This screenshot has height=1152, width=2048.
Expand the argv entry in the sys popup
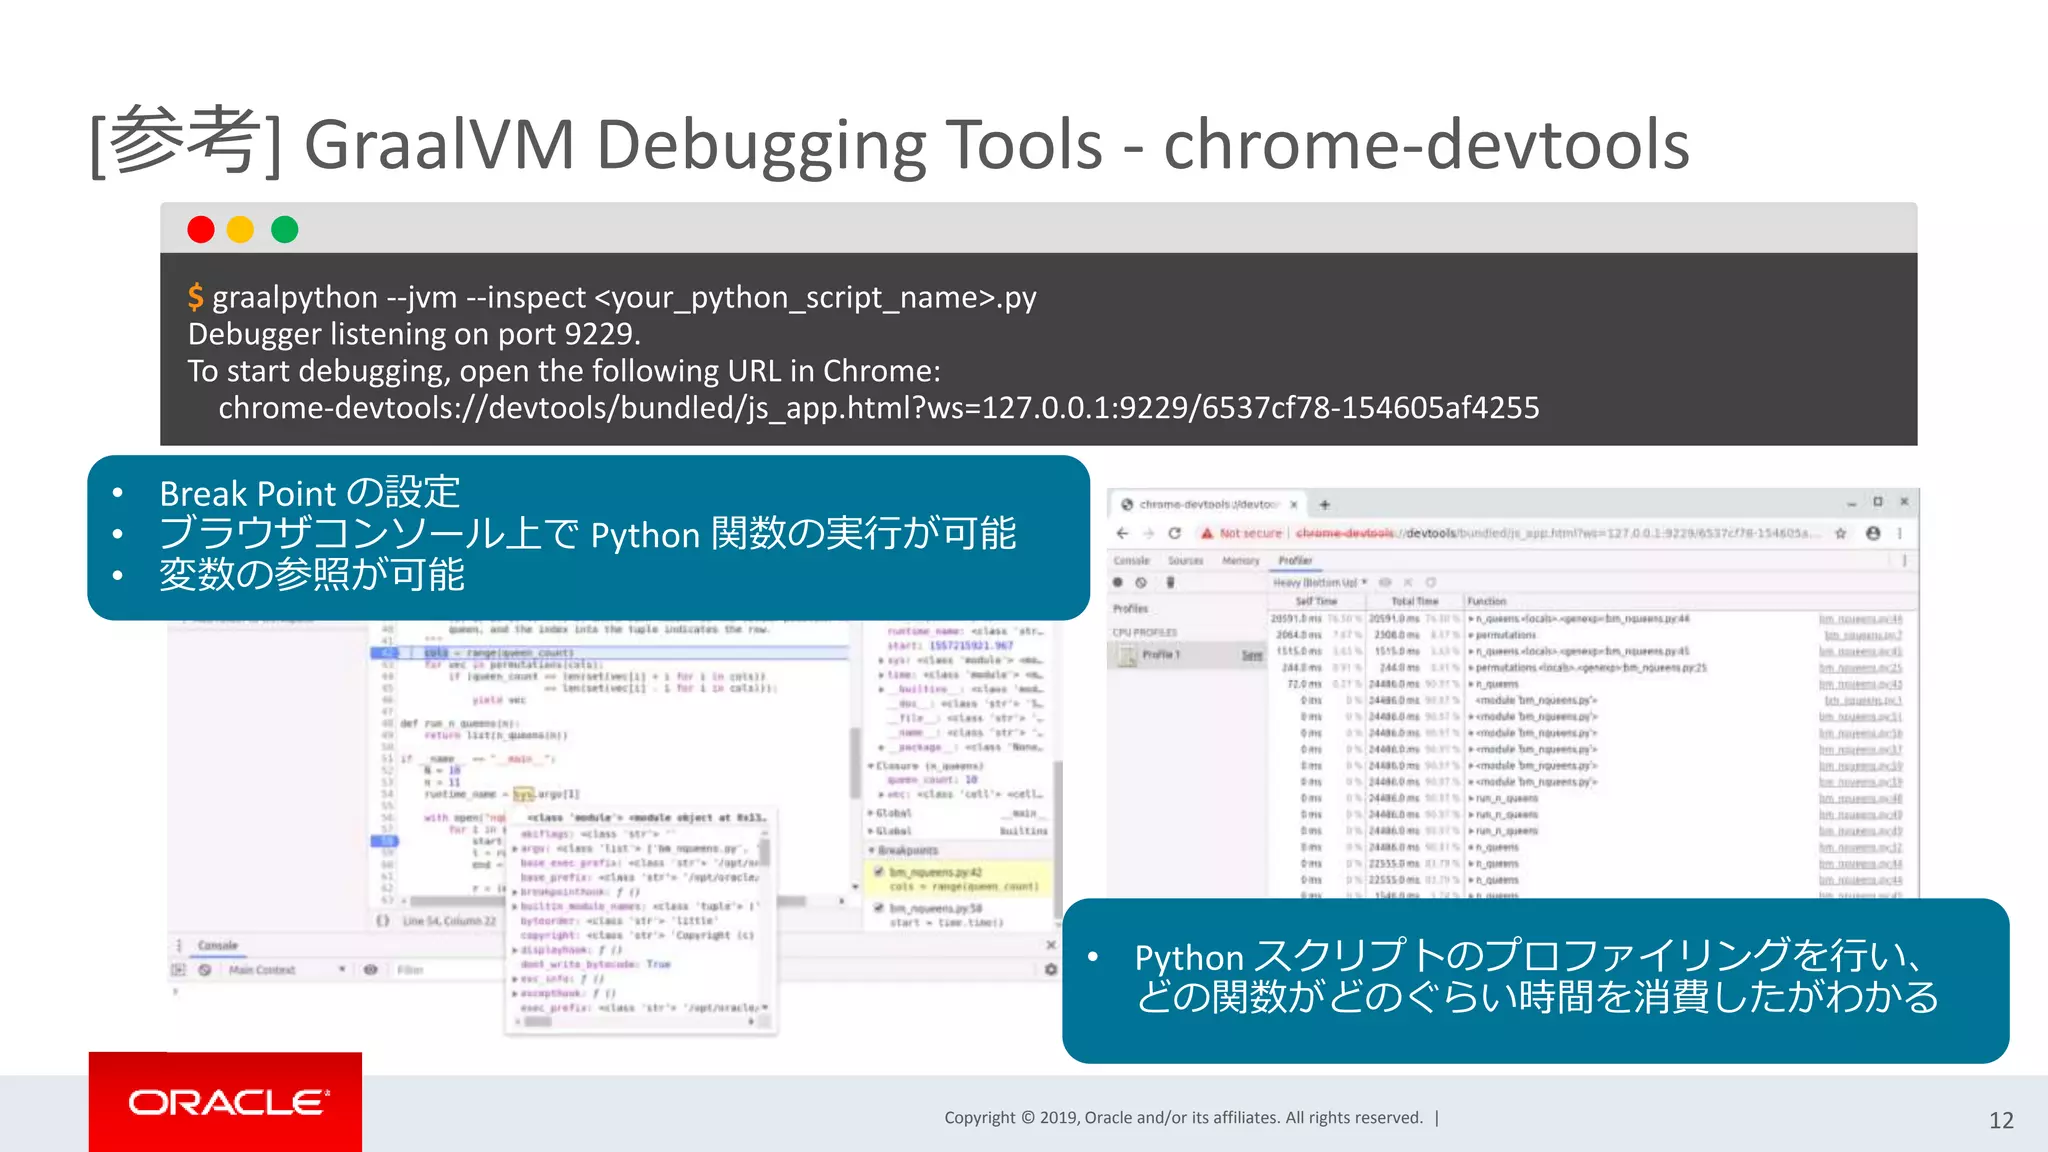click(516, 849)
